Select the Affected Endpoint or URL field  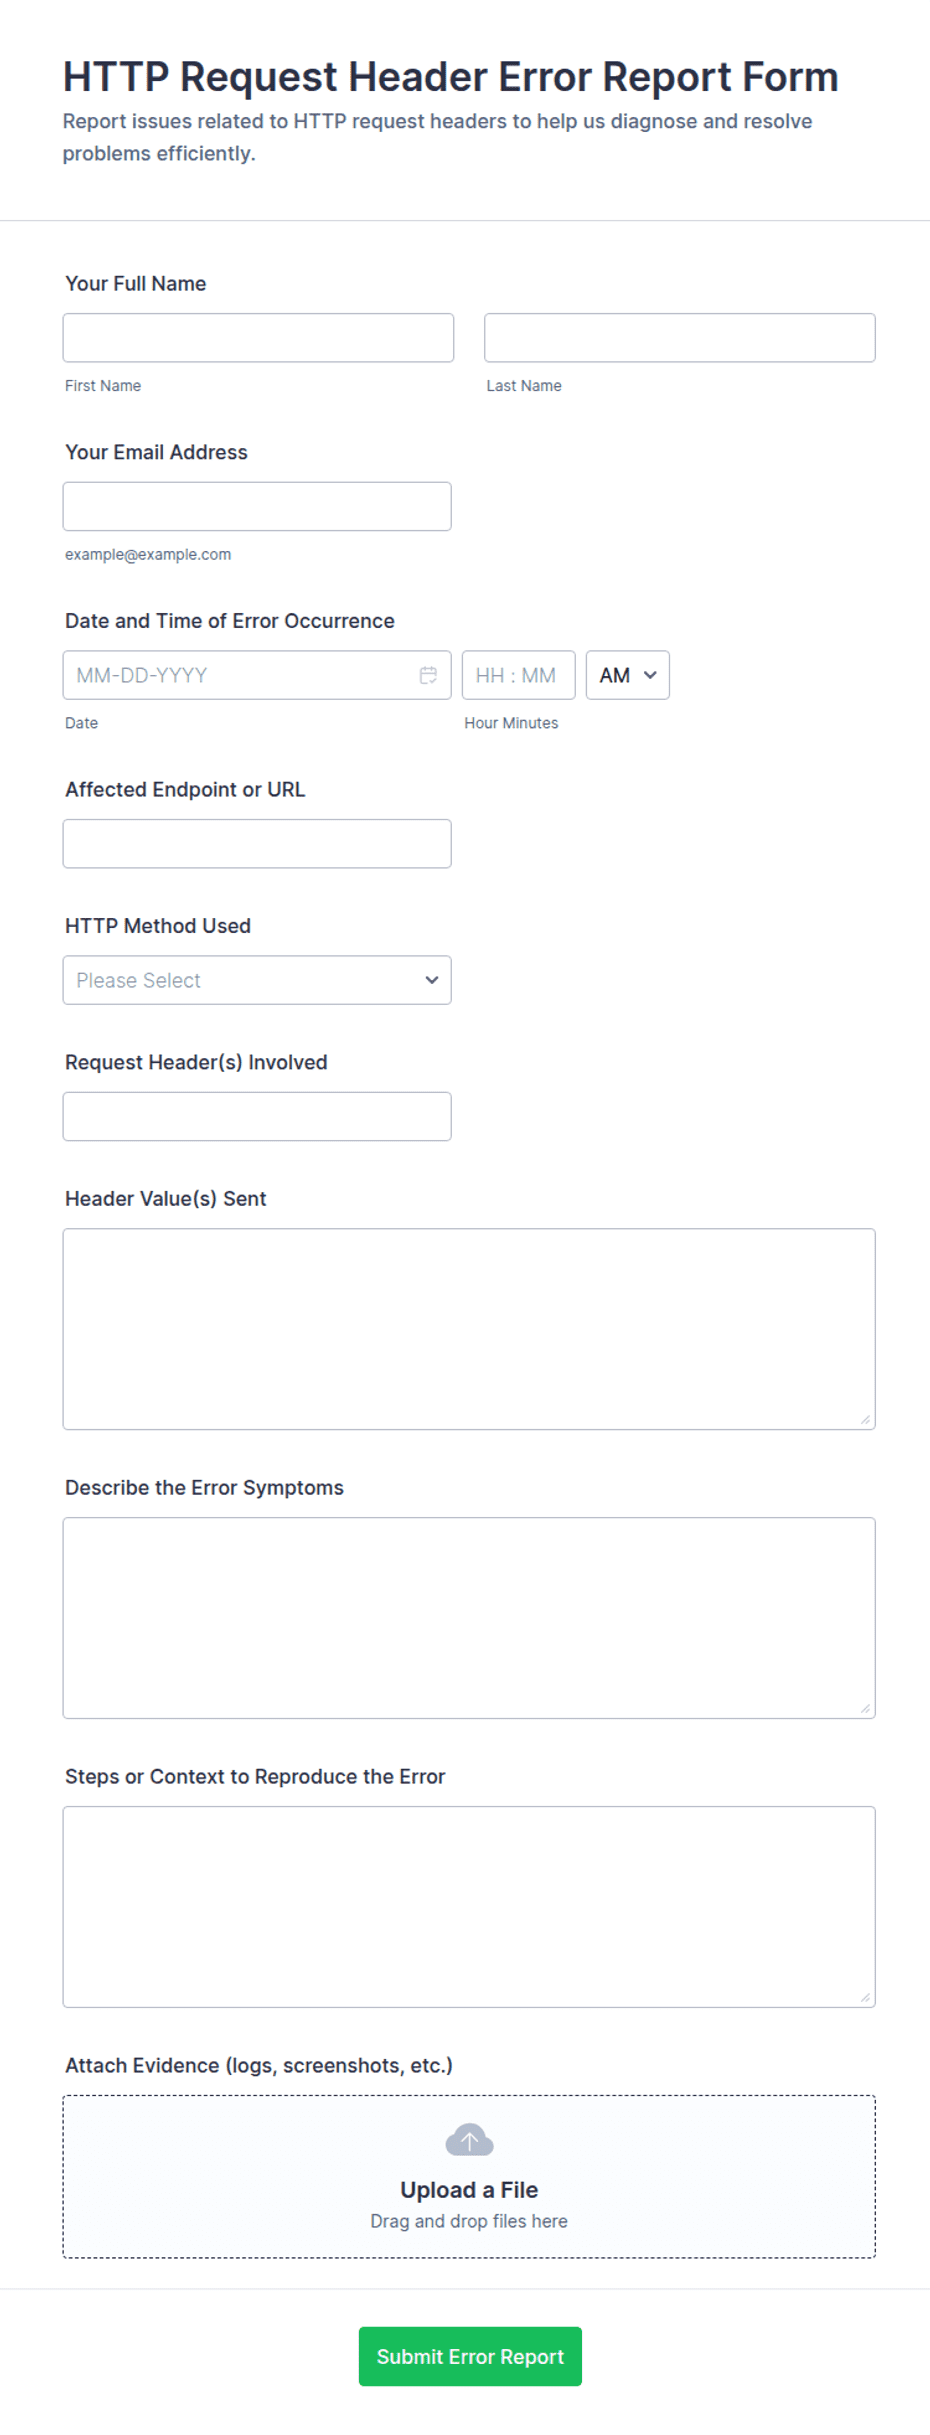(x=257, y=844)
